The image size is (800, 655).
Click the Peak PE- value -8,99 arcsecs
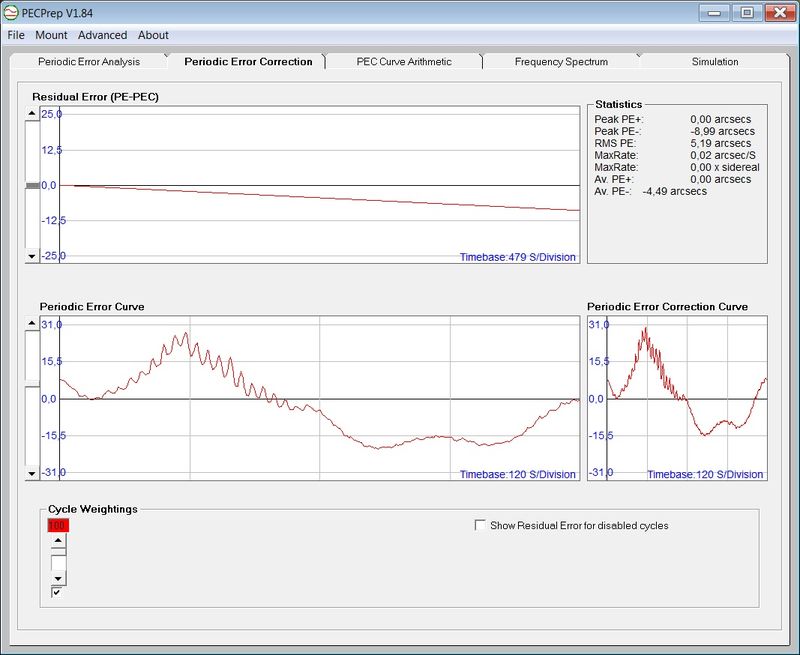tap(722, 131)
